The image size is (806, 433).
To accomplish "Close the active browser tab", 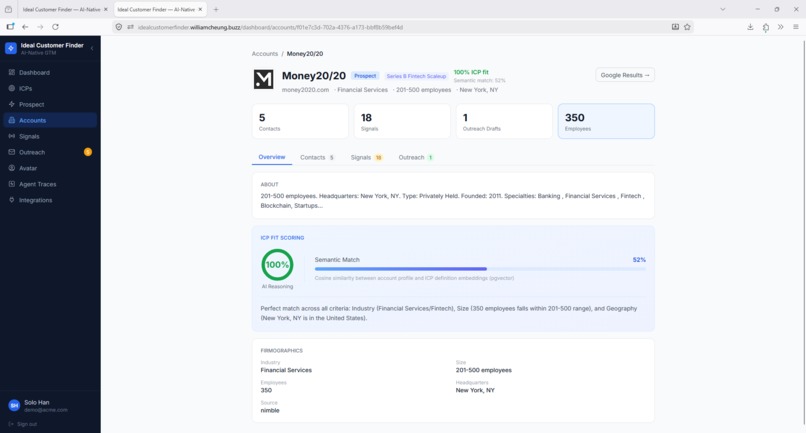I will pos(200,9).
